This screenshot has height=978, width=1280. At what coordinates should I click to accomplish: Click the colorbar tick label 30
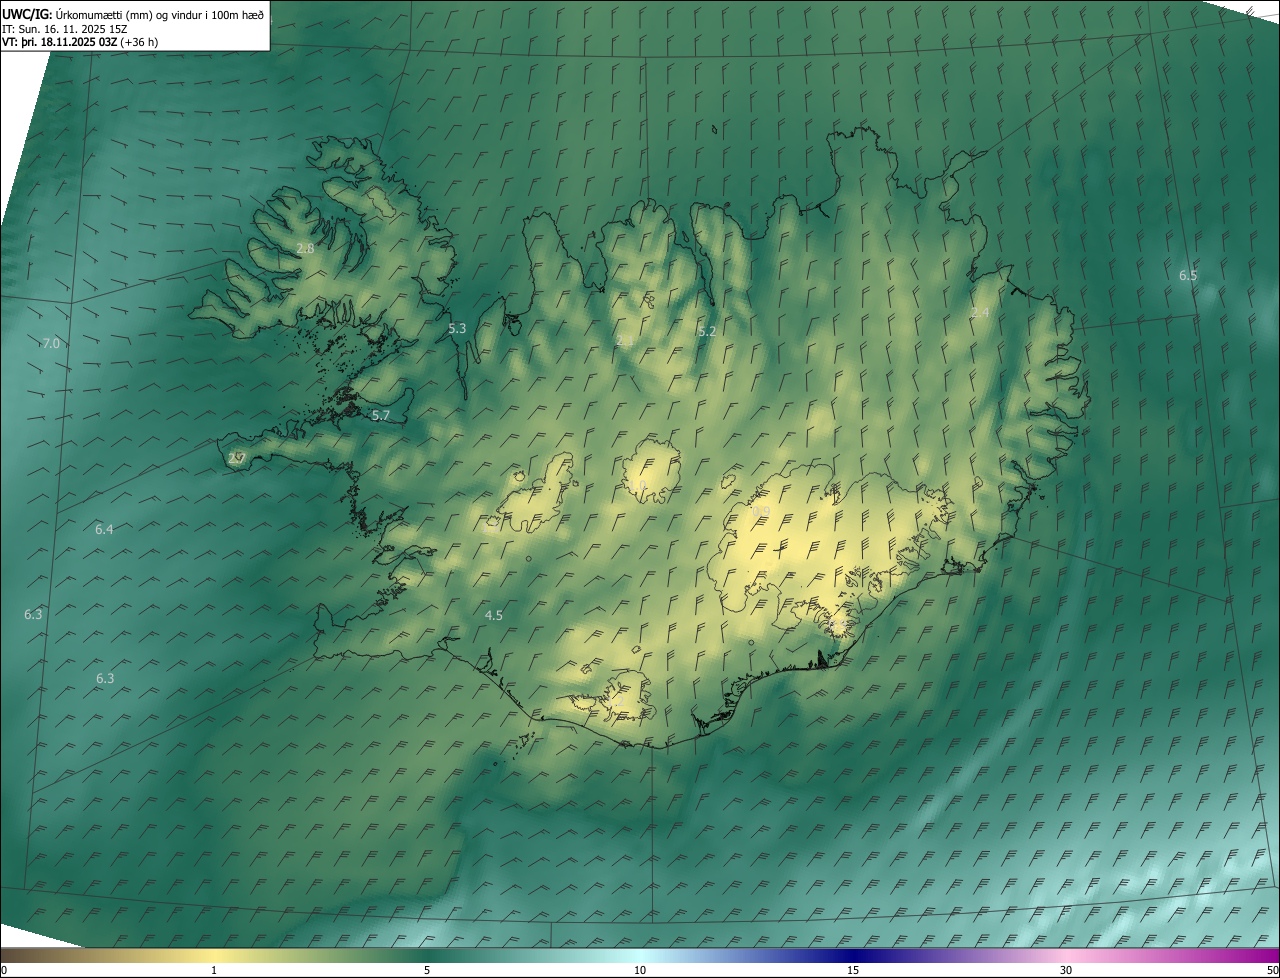[x=1066, y=970]
